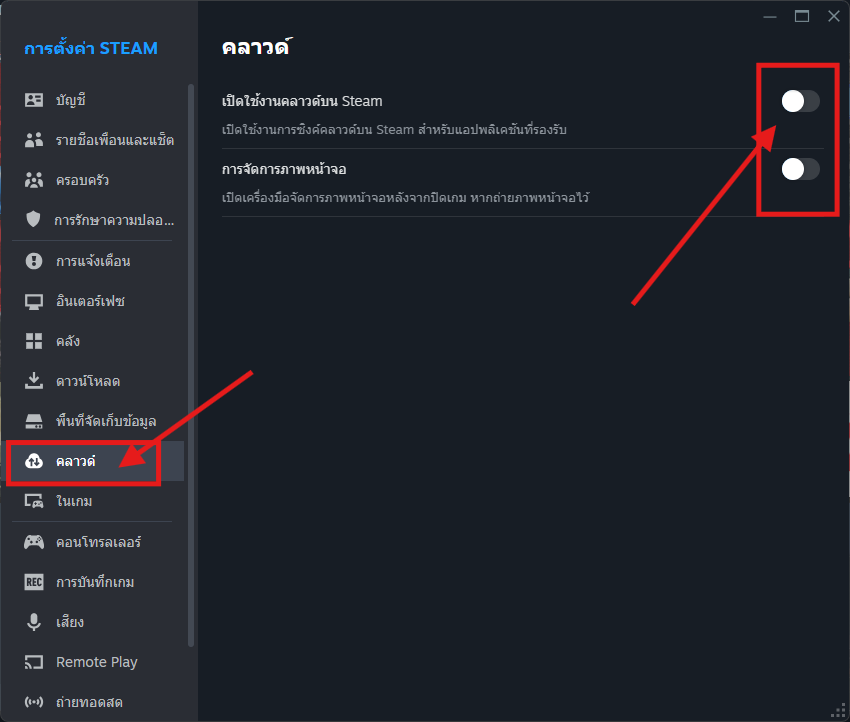Toggle the screenshot management (การจัดการภาพหน้าจอ) switch
This screenshot has height=722, width=850.
(x=800, y=169)
